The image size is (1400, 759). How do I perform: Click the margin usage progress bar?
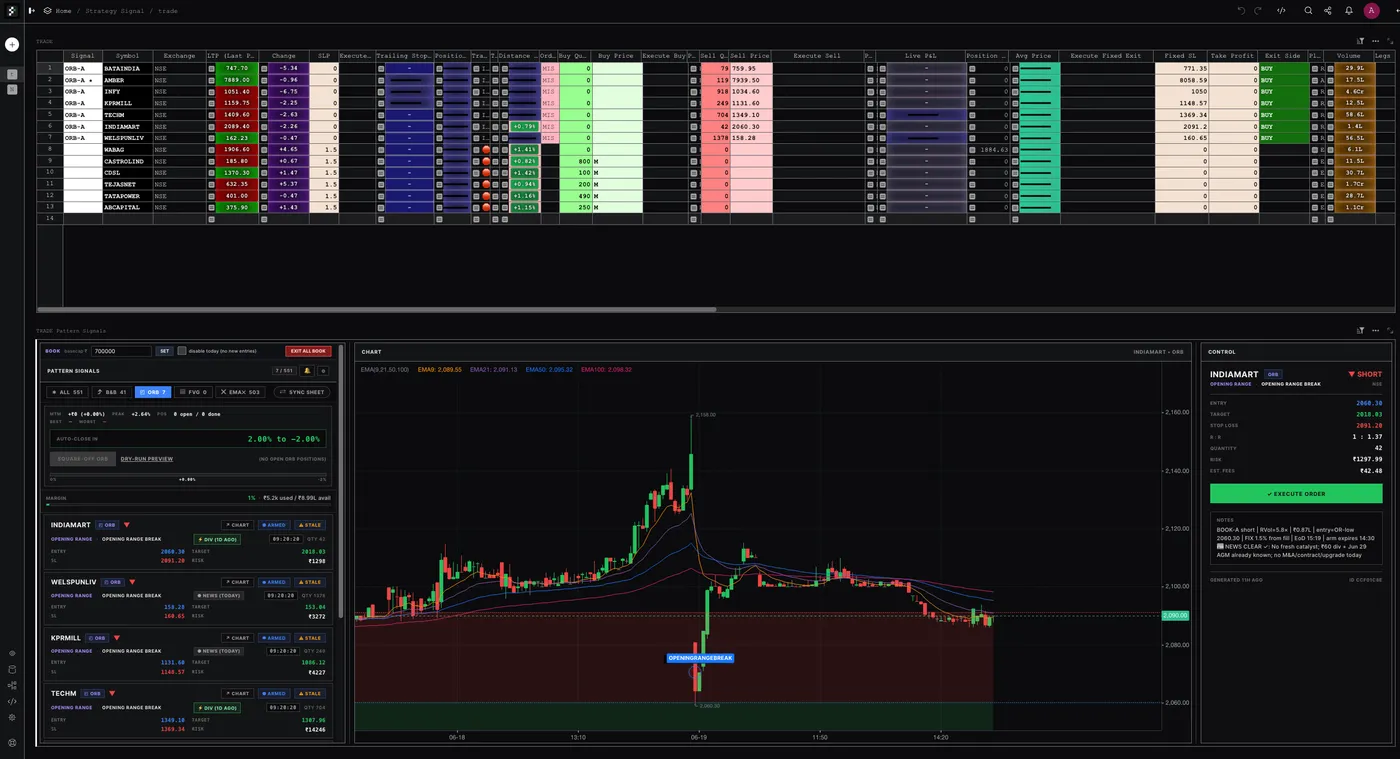[x=187, y=505]
